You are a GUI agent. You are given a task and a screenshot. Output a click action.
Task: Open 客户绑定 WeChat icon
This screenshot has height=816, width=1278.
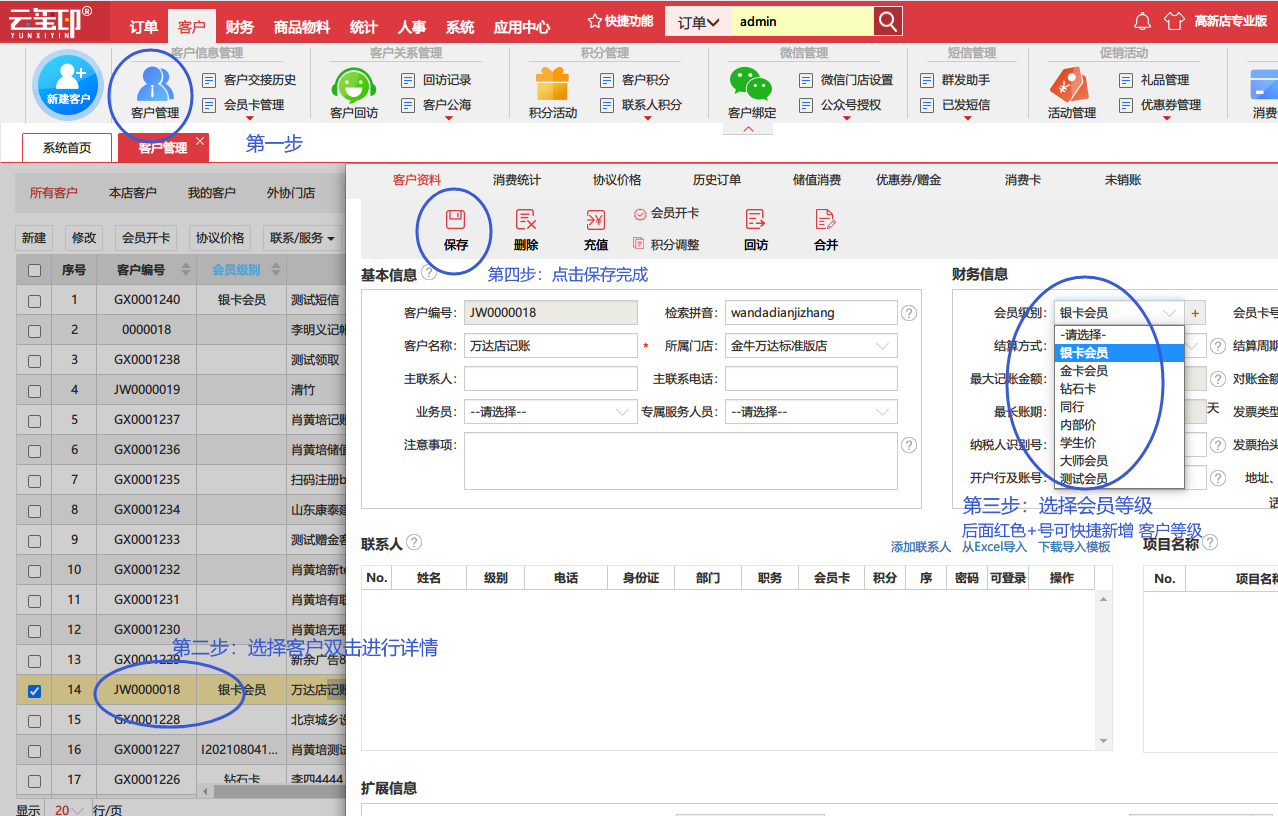(752, 93)
